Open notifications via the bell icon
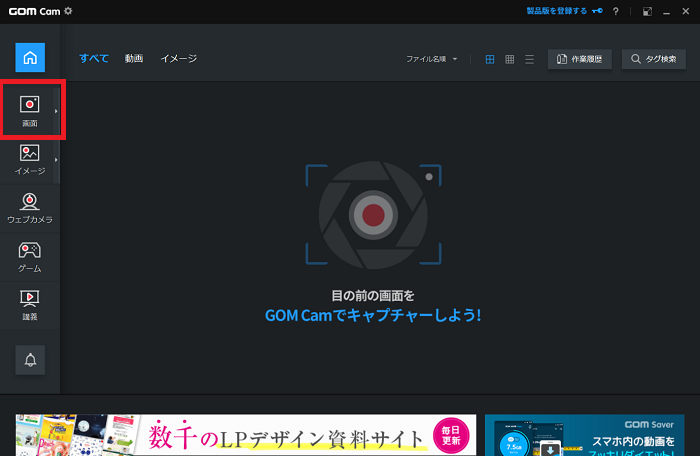The image size is (700, 456). (30, 360)
